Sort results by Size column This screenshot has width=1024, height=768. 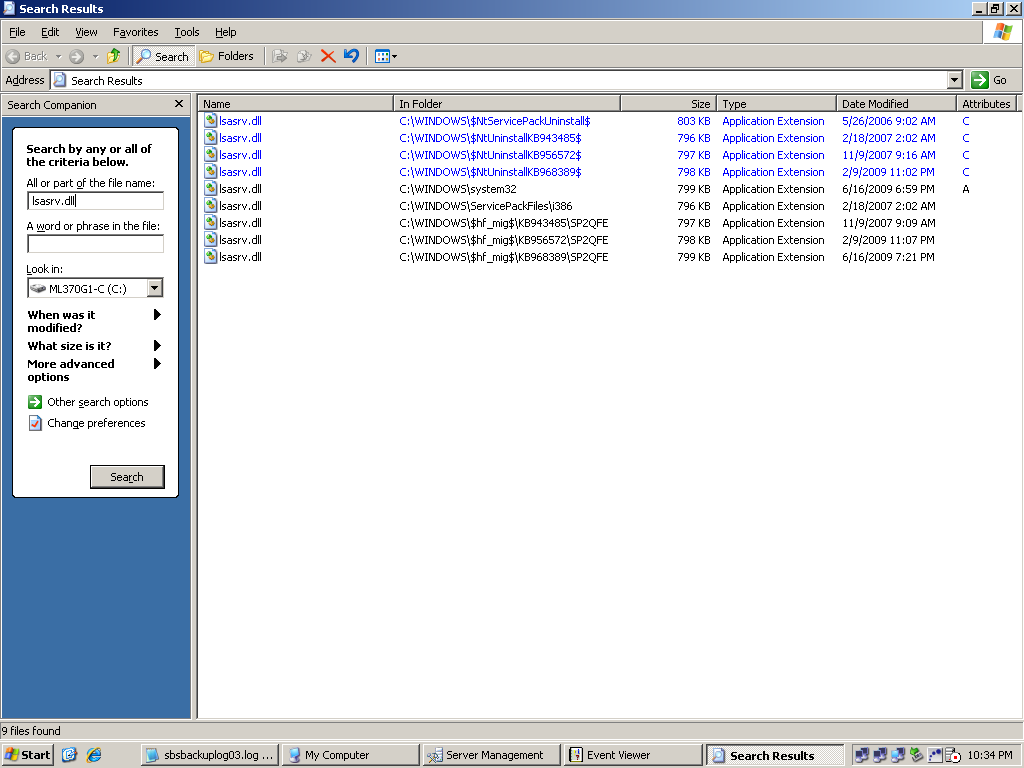(x=669, y=104)
